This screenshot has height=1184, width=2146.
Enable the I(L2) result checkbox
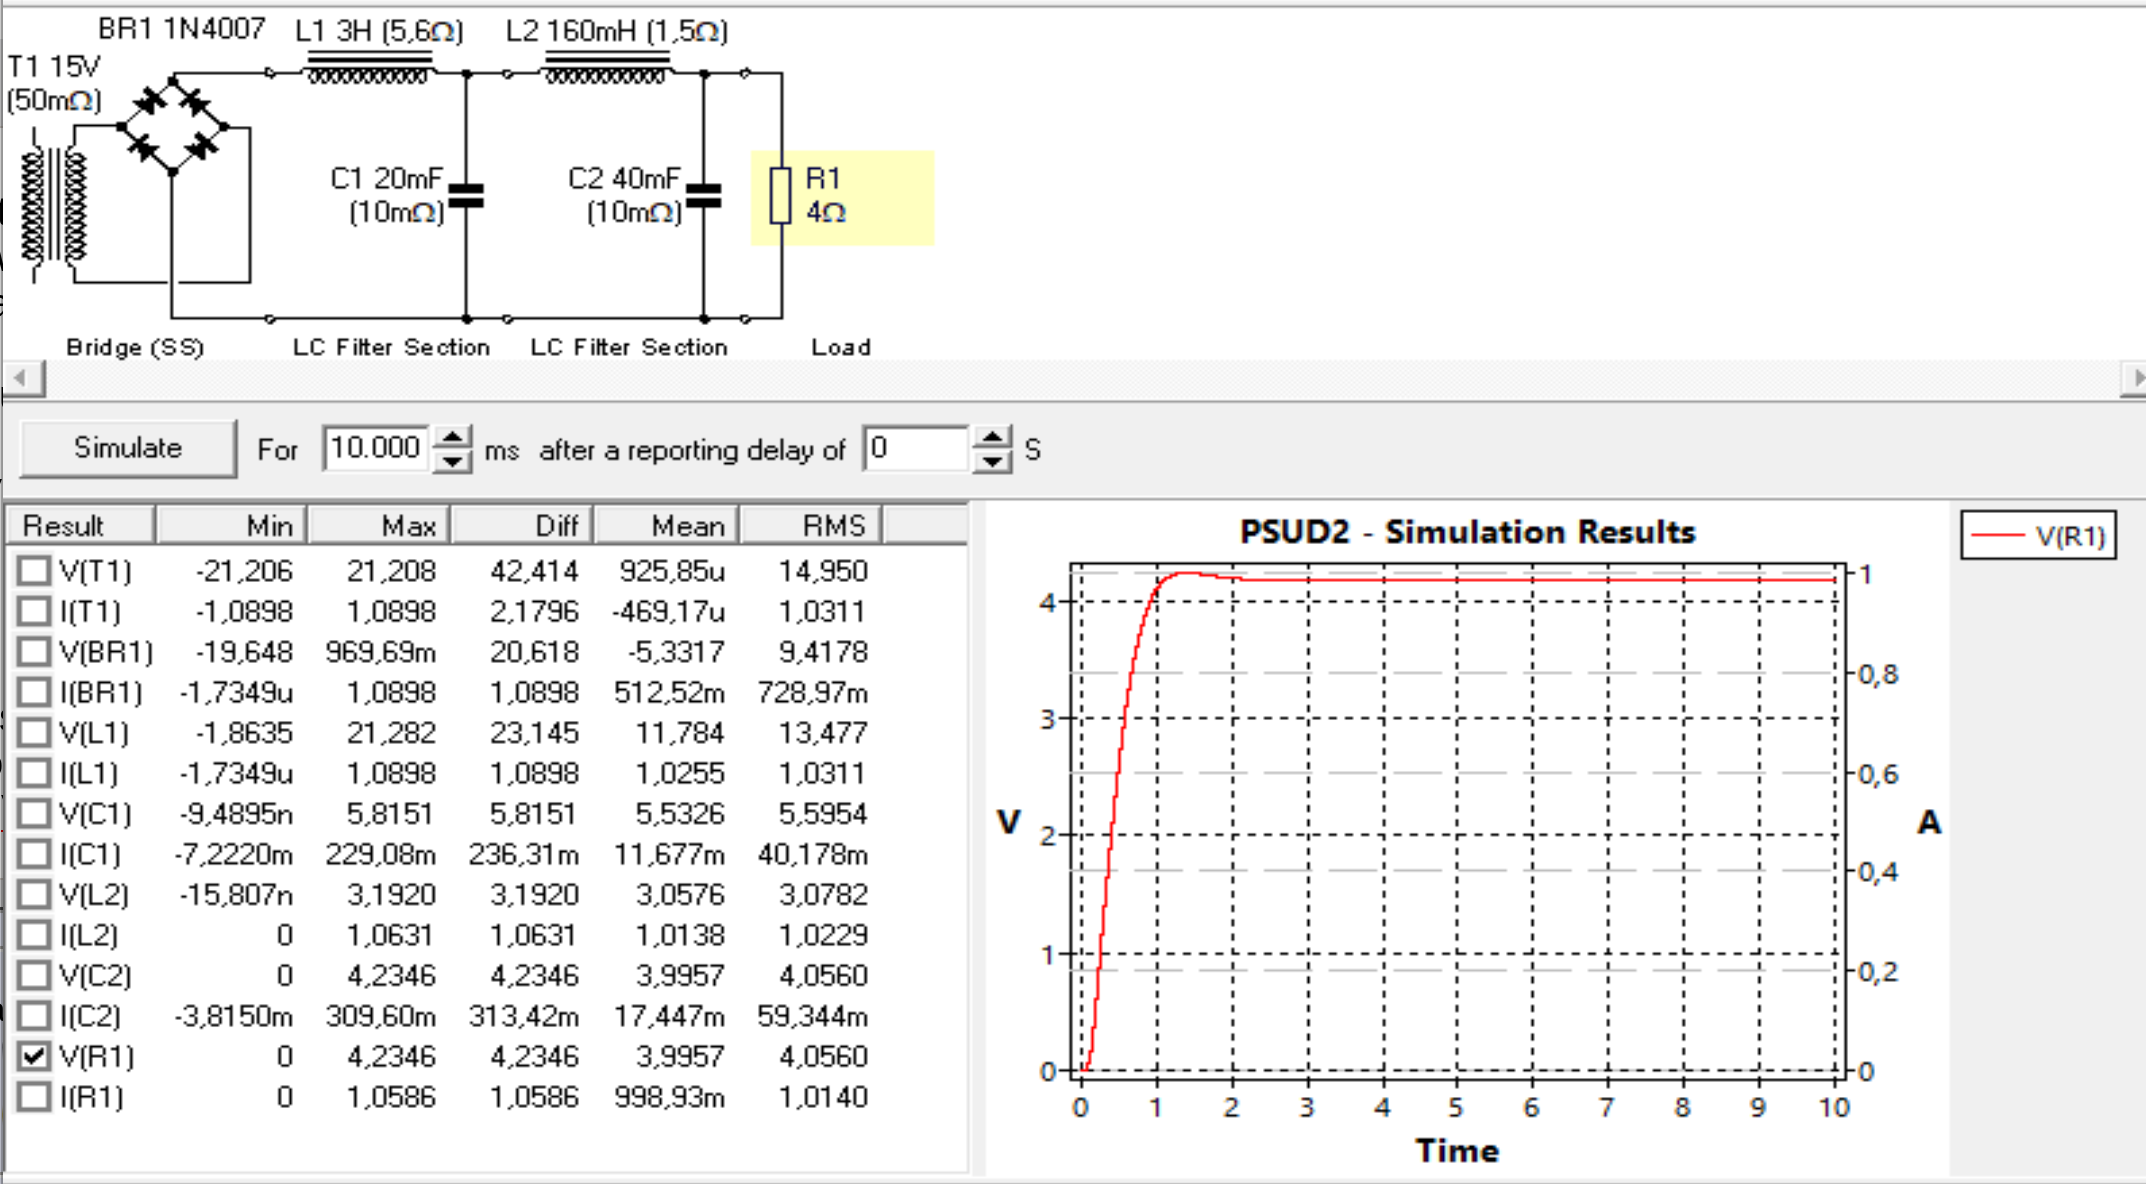(34, 935)
